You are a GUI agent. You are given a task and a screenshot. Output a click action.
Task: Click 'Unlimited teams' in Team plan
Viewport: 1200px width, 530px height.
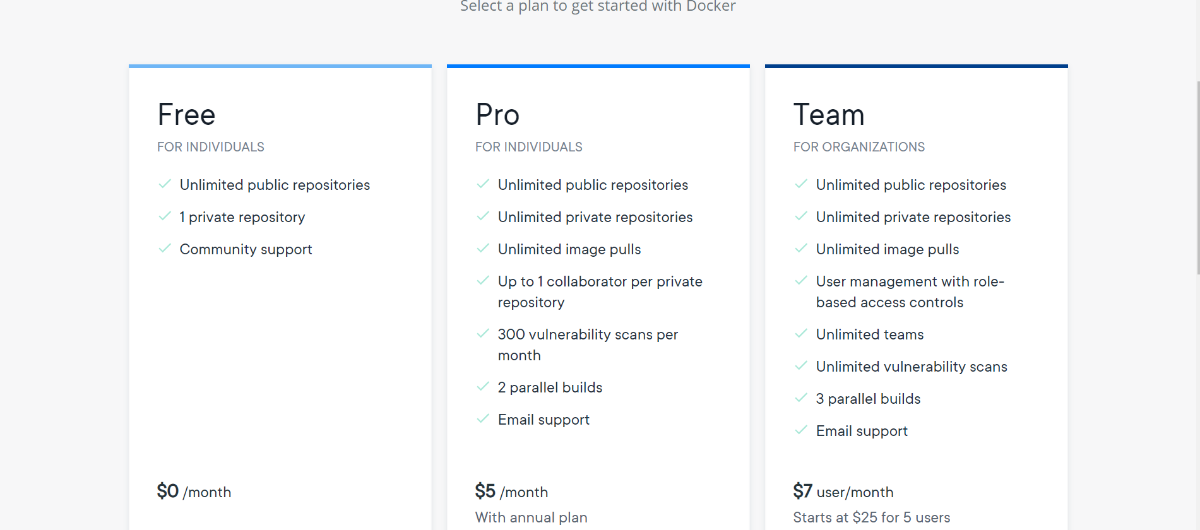(870, 334)
